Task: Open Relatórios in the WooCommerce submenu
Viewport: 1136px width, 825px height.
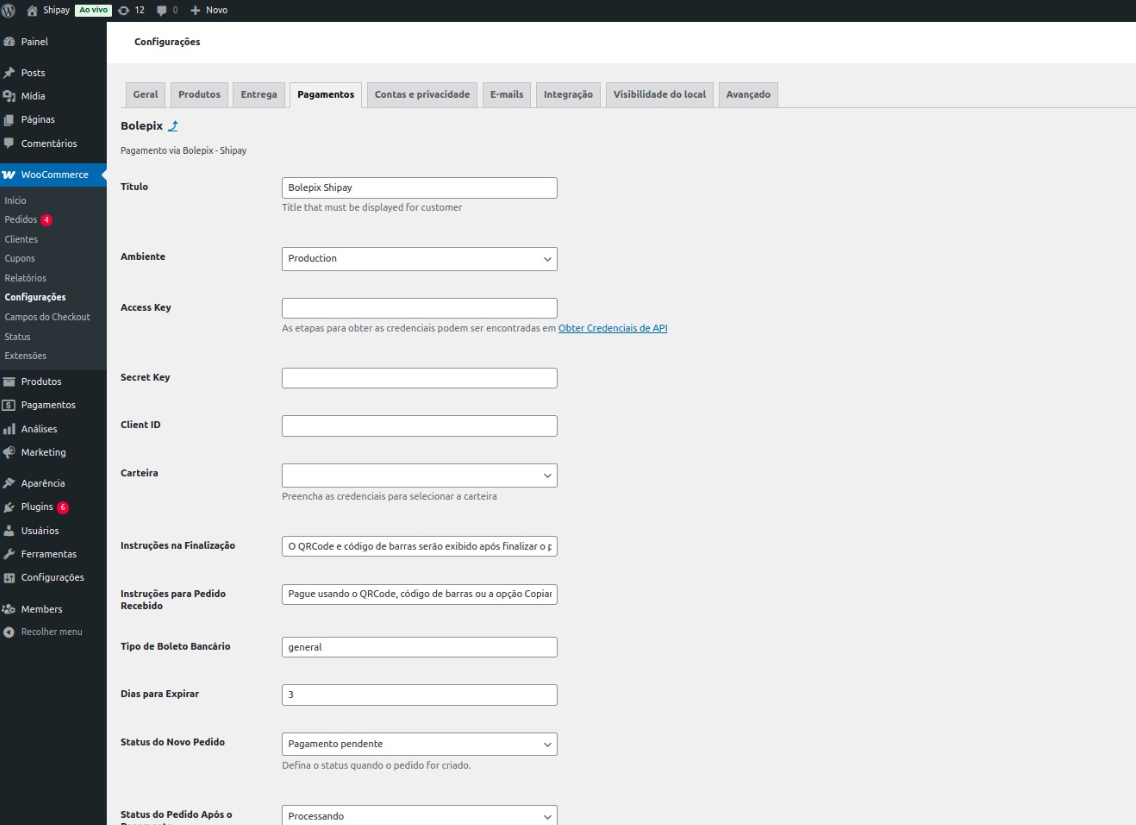Action: [25, 278]
